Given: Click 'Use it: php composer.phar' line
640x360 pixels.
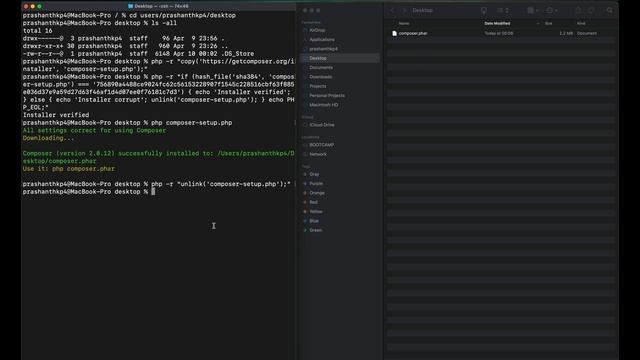Looking at the screenshot, I should (69, 169).
